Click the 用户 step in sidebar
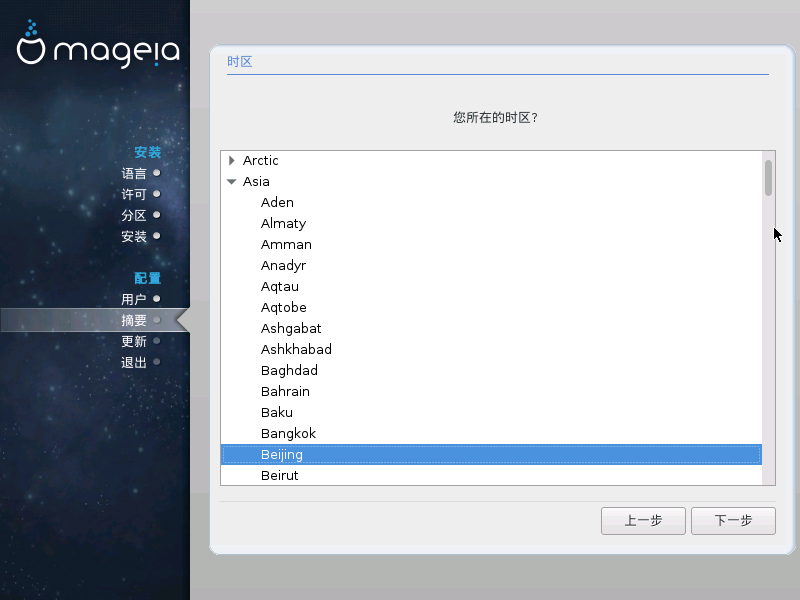Screen dimensions: 800x600 (134, 299)
